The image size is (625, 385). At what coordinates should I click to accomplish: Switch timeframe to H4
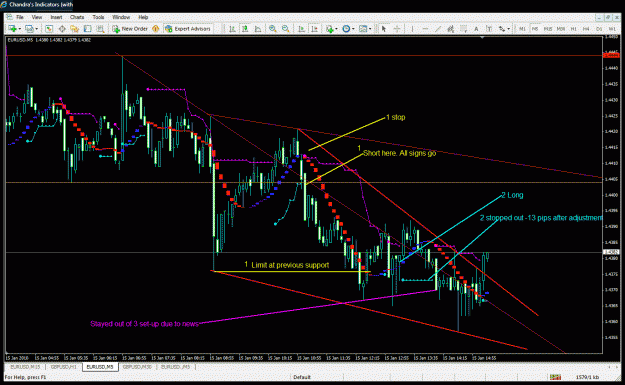tap(586, 29)
